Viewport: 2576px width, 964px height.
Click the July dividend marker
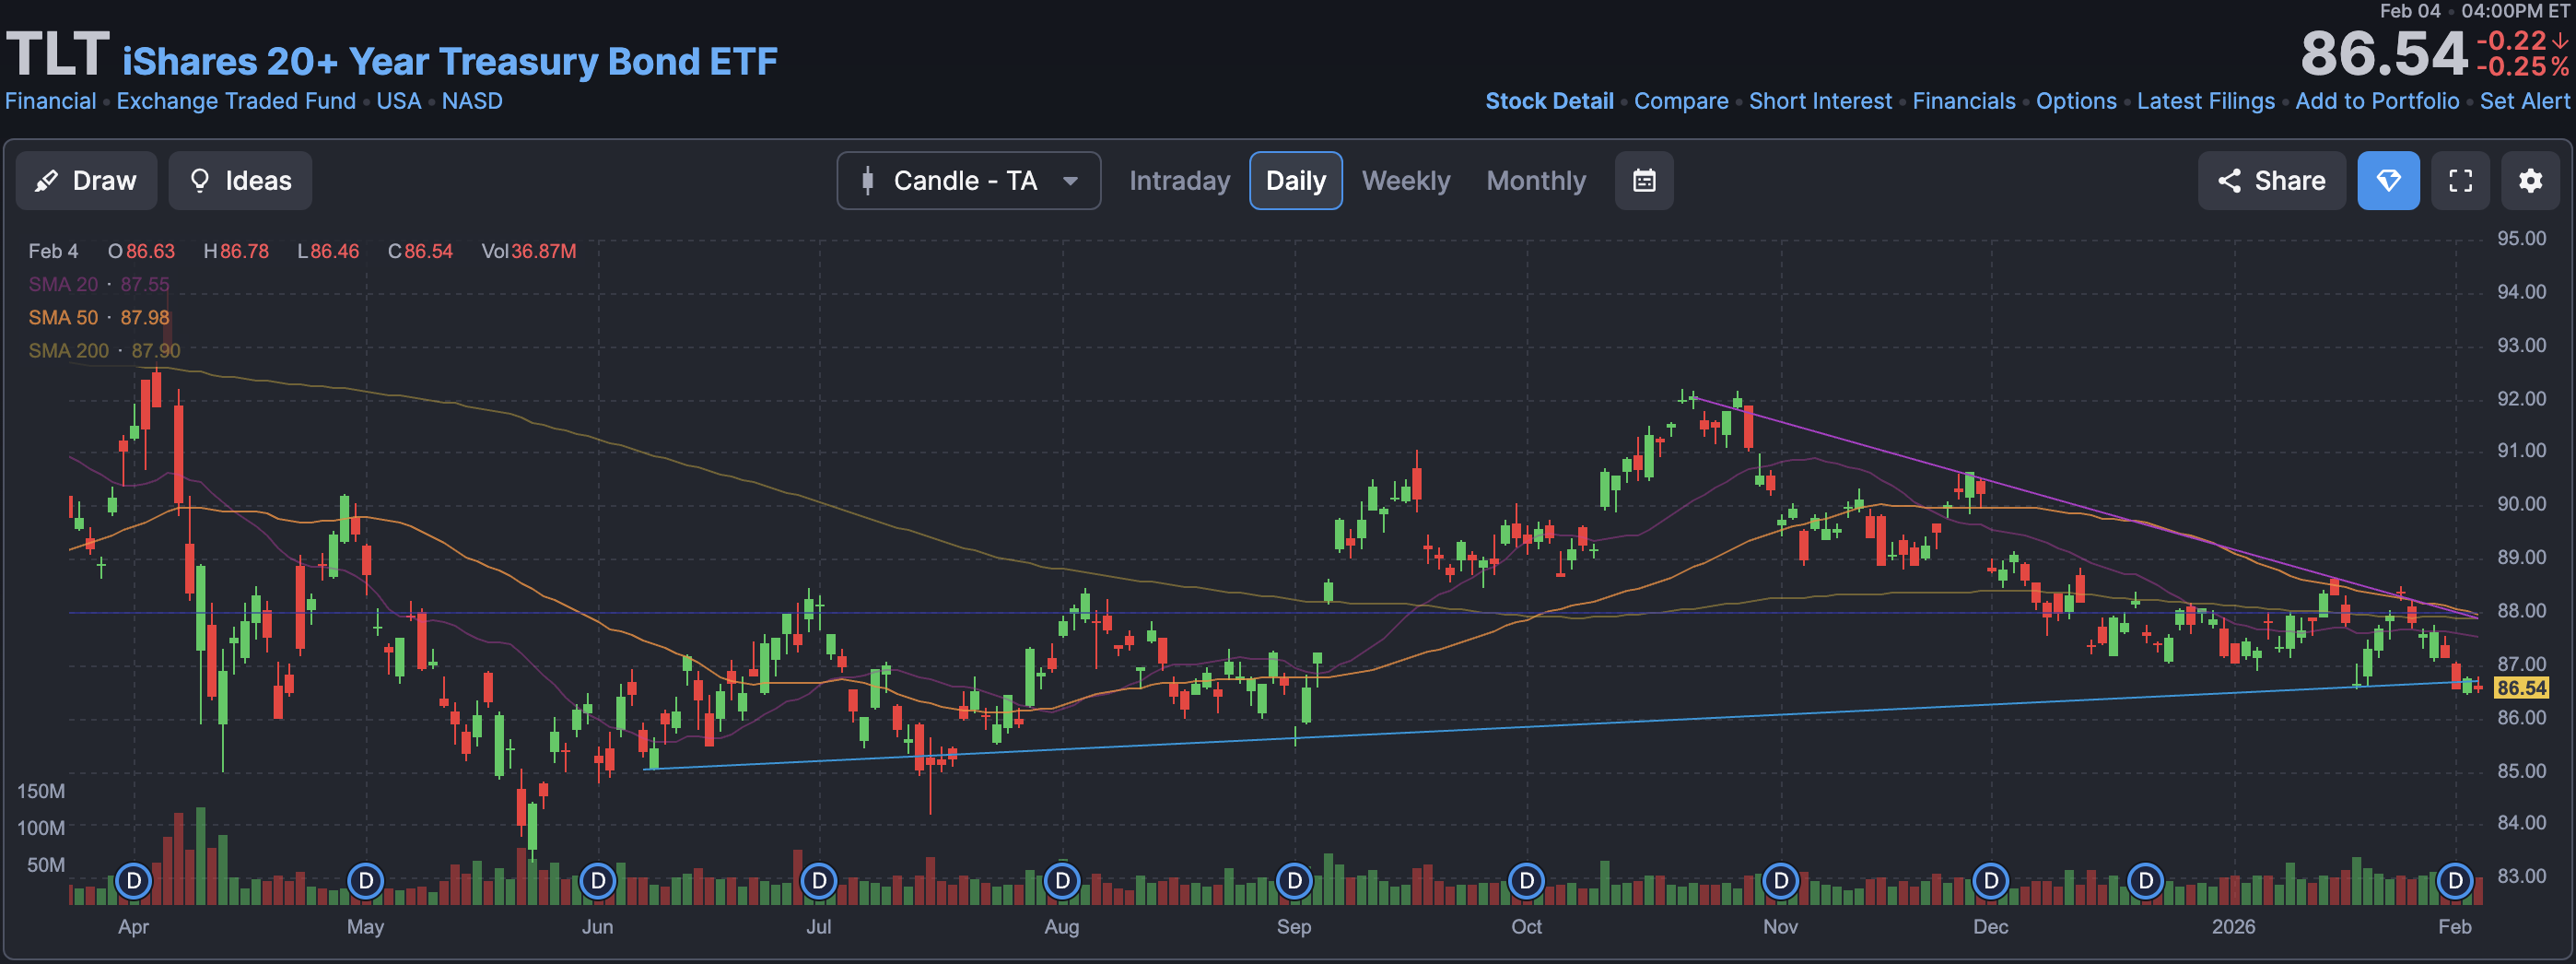click(x=819, y=881)
